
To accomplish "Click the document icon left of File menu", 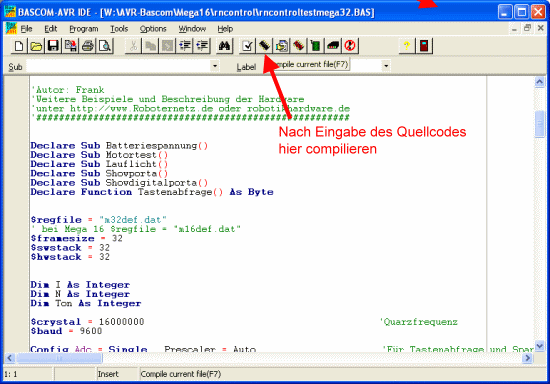I will click(x=11, y=28).
